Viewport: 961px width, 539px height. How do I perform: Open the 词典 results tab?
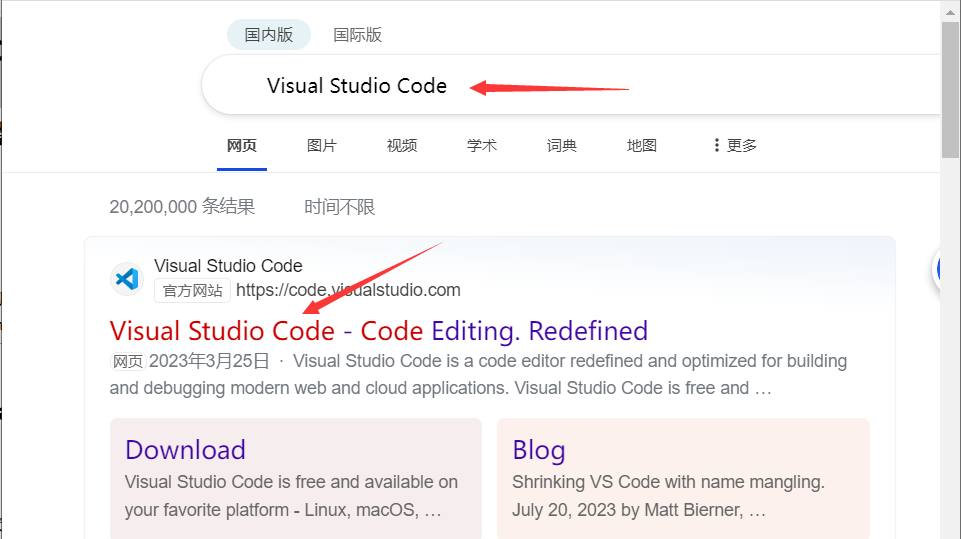561,146
